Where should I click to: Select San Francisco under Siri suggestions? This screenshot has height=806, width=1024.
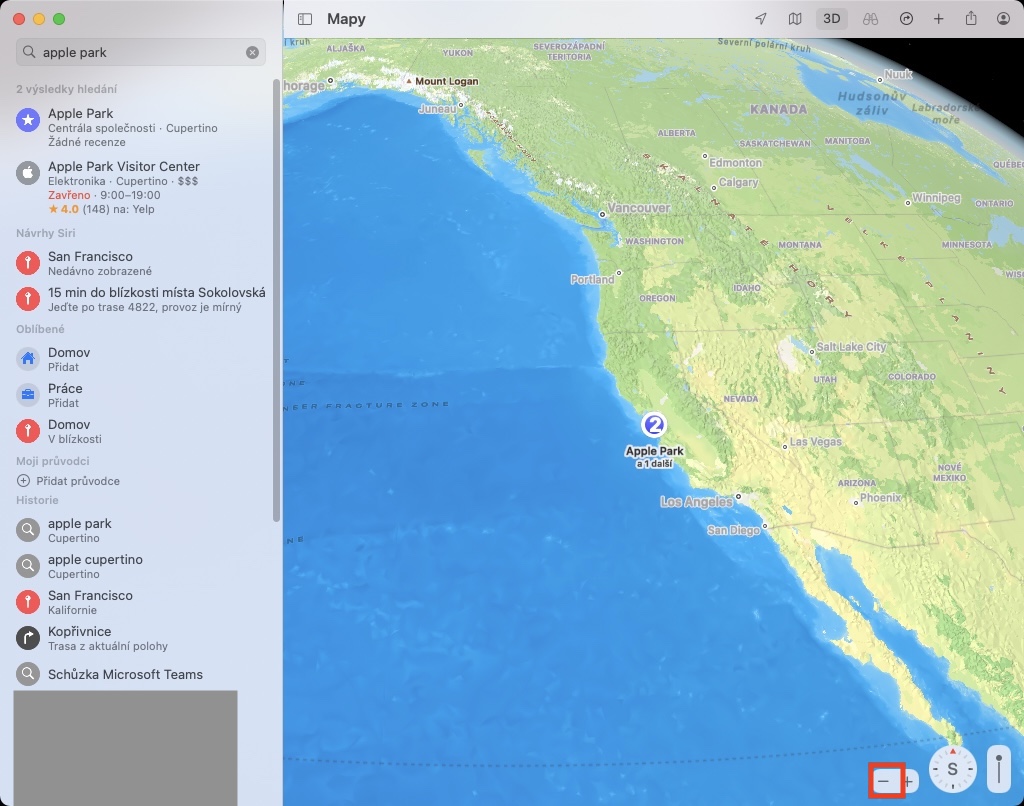[x=90, y=263]
